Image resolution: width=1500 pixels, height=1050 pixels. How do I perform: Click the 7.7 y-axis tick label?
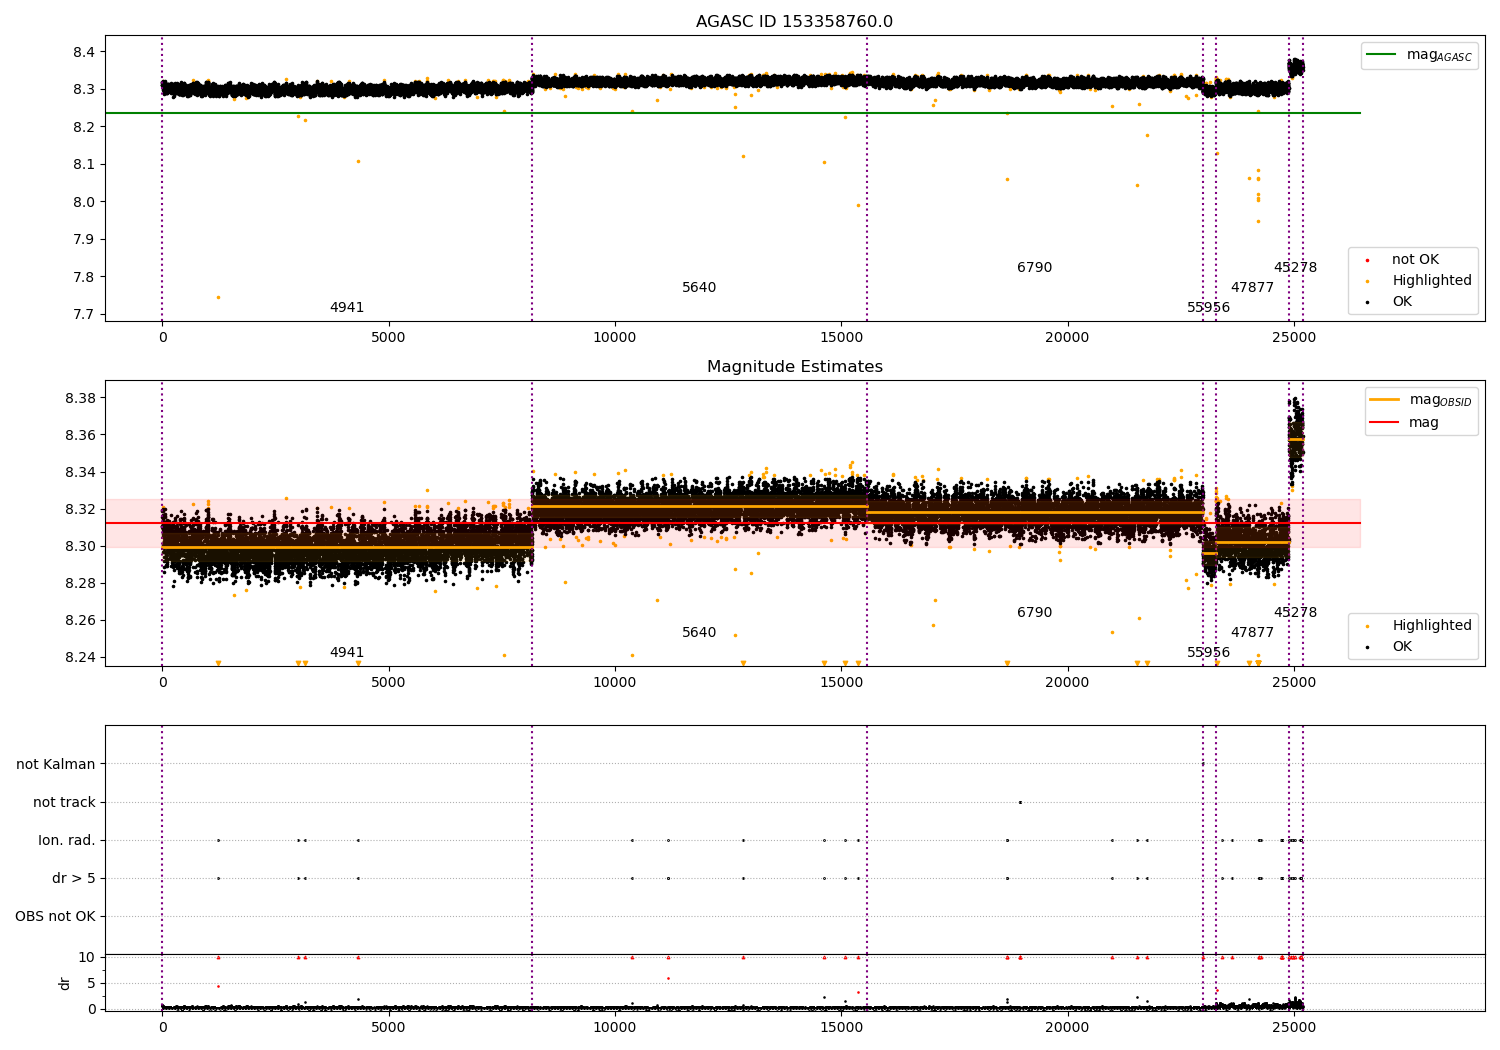(82, 315)
